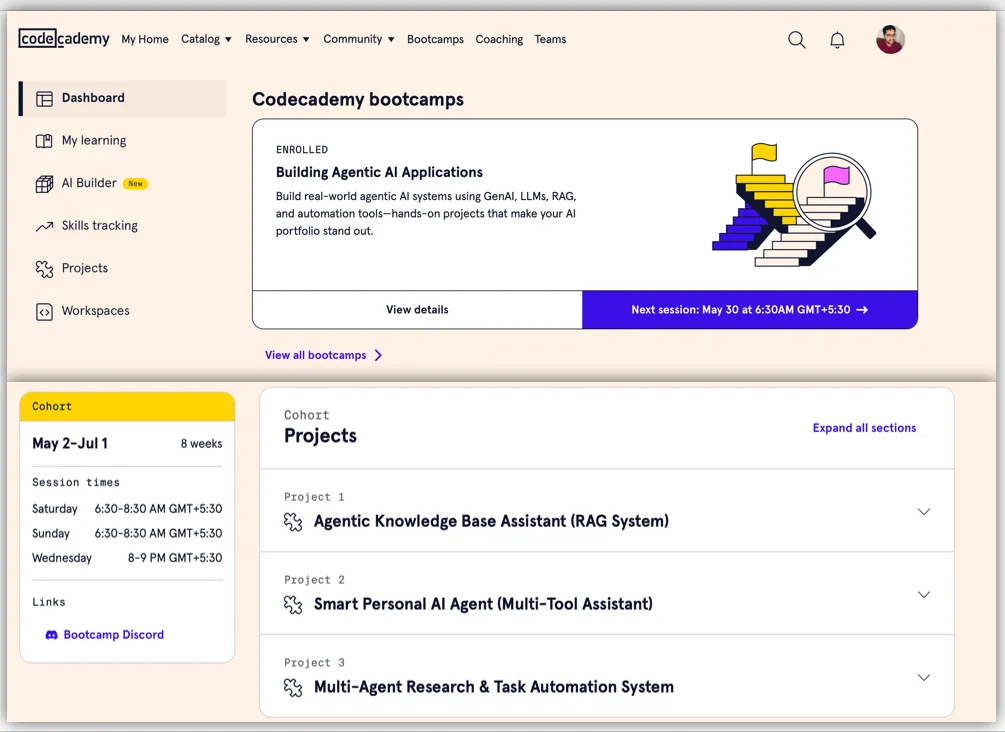
Task: Click the Sunday session time row
Action: (127, 533)
